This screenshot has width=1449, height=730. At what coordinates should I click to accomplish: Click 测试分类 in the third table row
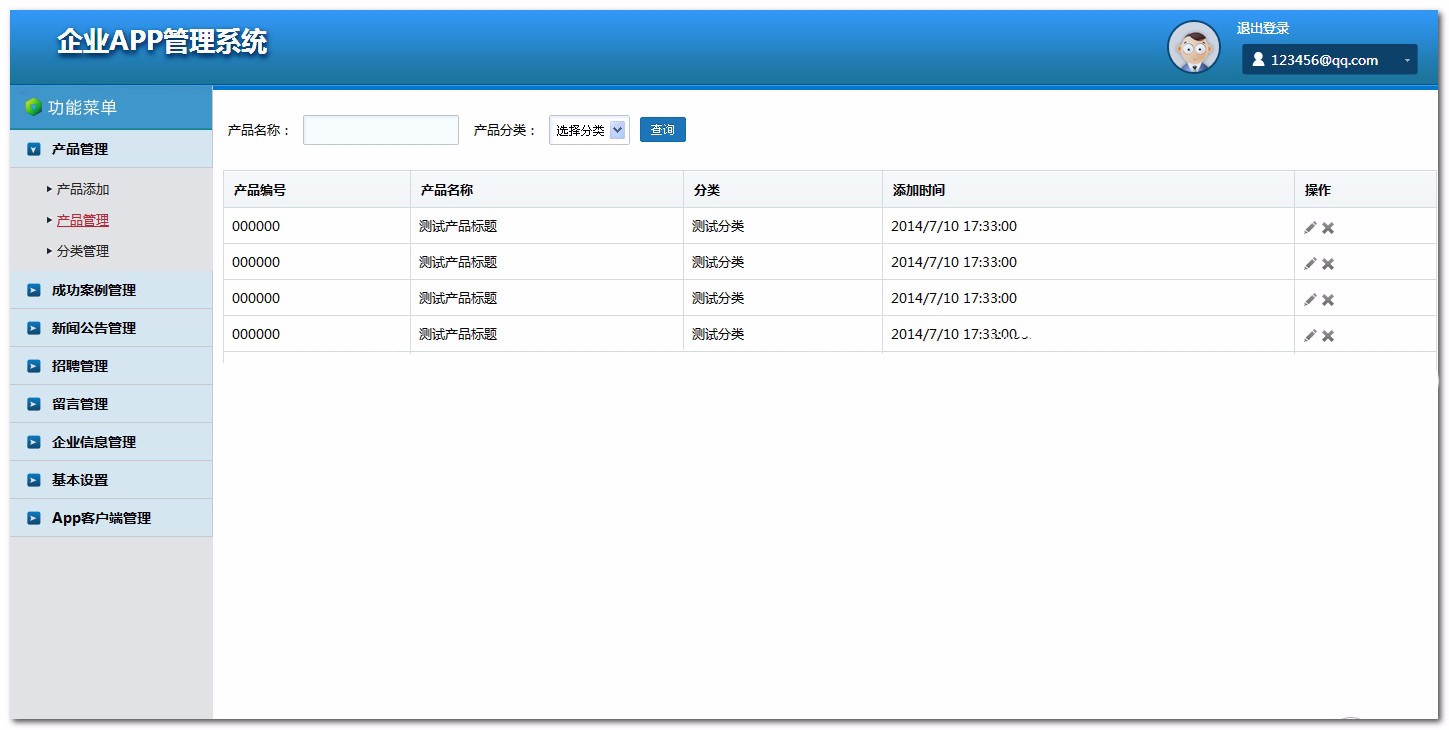pyautogui.click(x=718, y=298)
